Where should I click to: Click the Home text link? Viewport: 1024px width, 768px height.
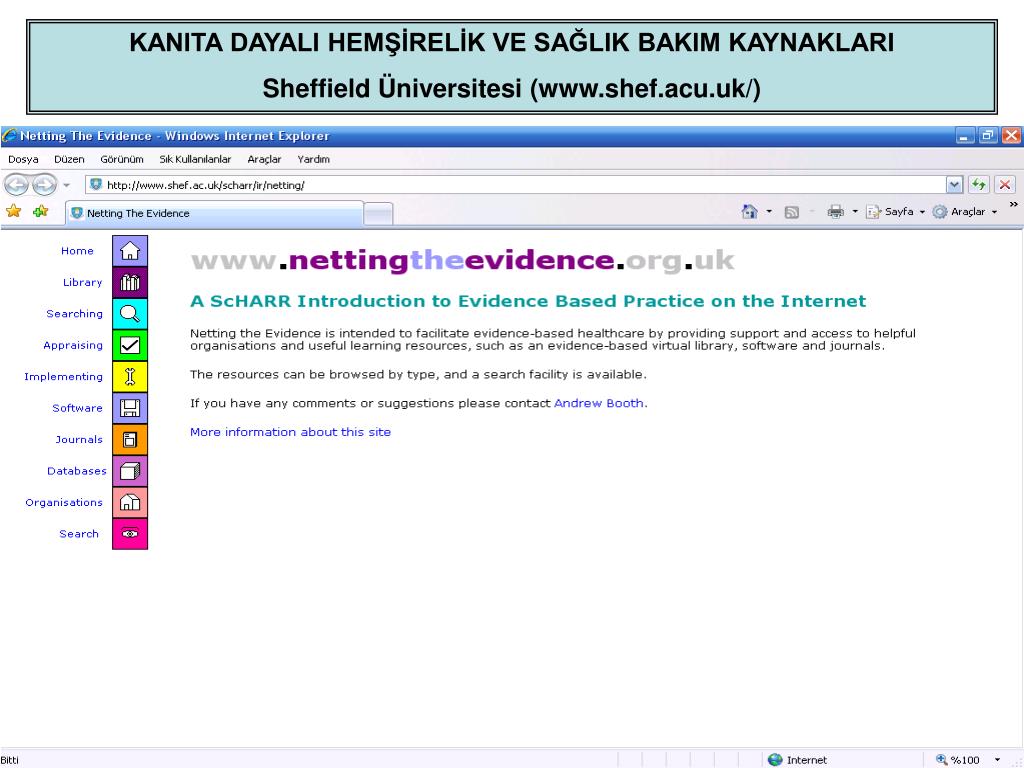click(x=77, y=251)
